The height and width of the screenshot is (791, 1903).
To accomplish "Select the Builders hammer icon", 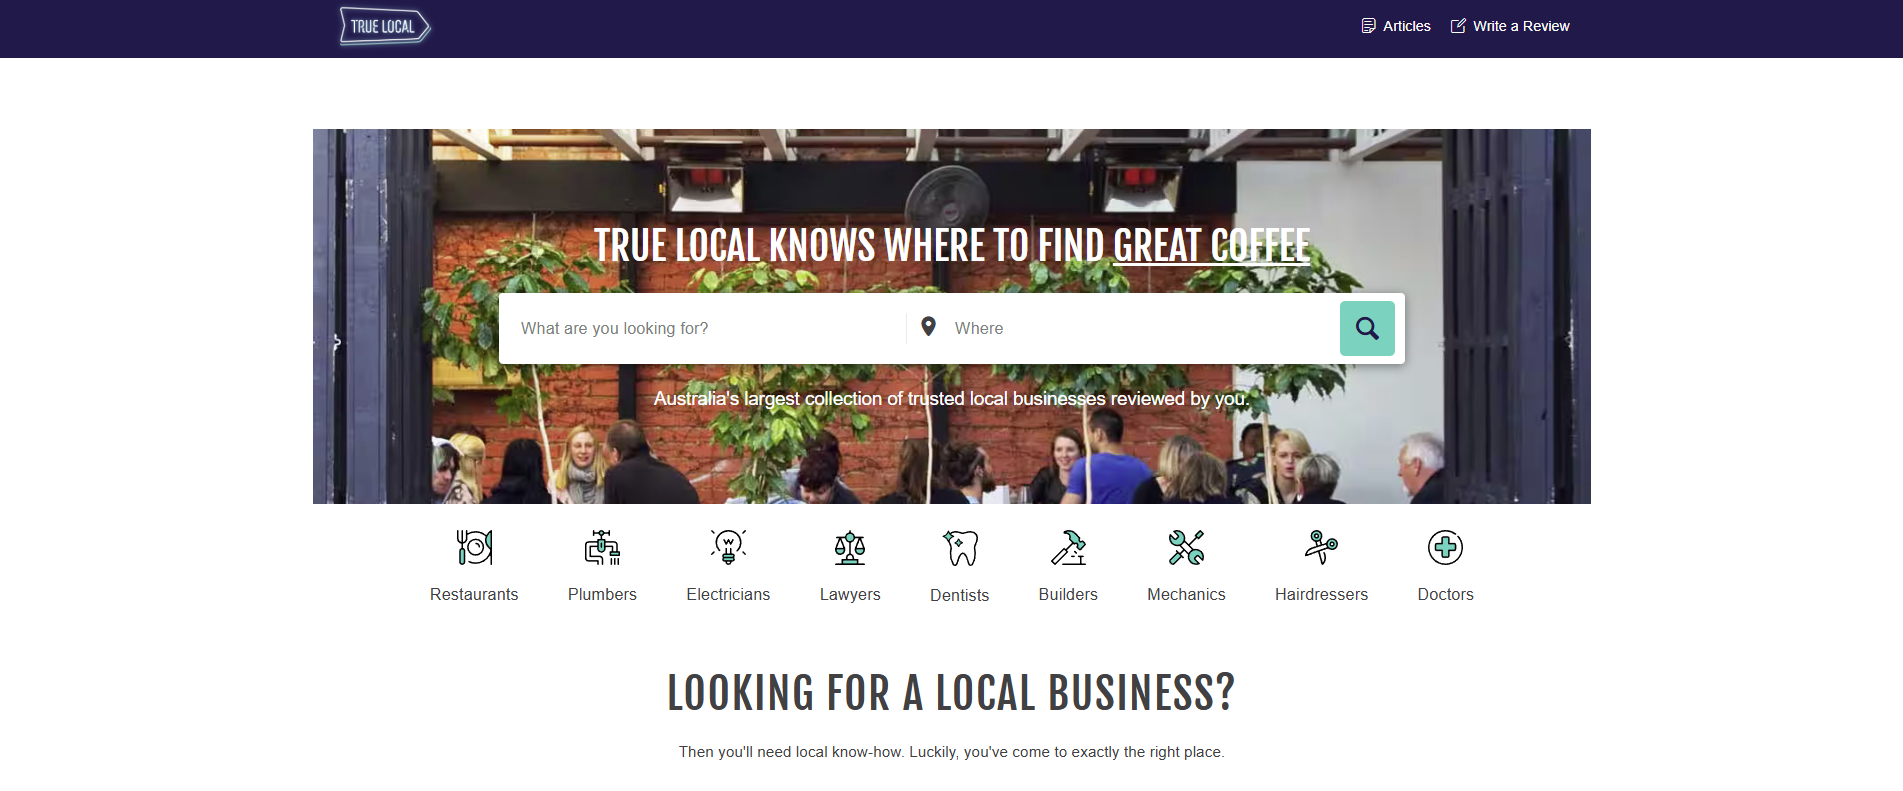I will 1068,547.
